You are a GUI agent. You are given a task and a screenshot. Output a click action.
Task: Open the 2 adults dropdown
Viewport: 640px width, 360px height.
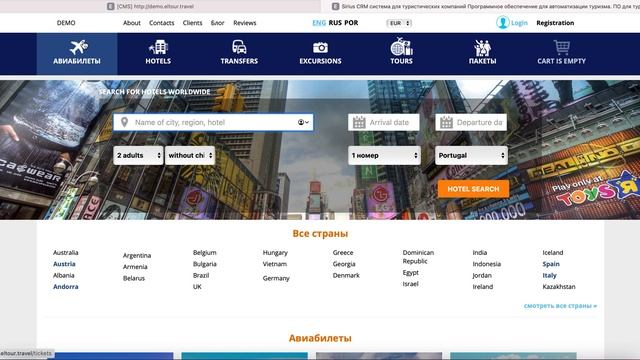tap(138, 156)
